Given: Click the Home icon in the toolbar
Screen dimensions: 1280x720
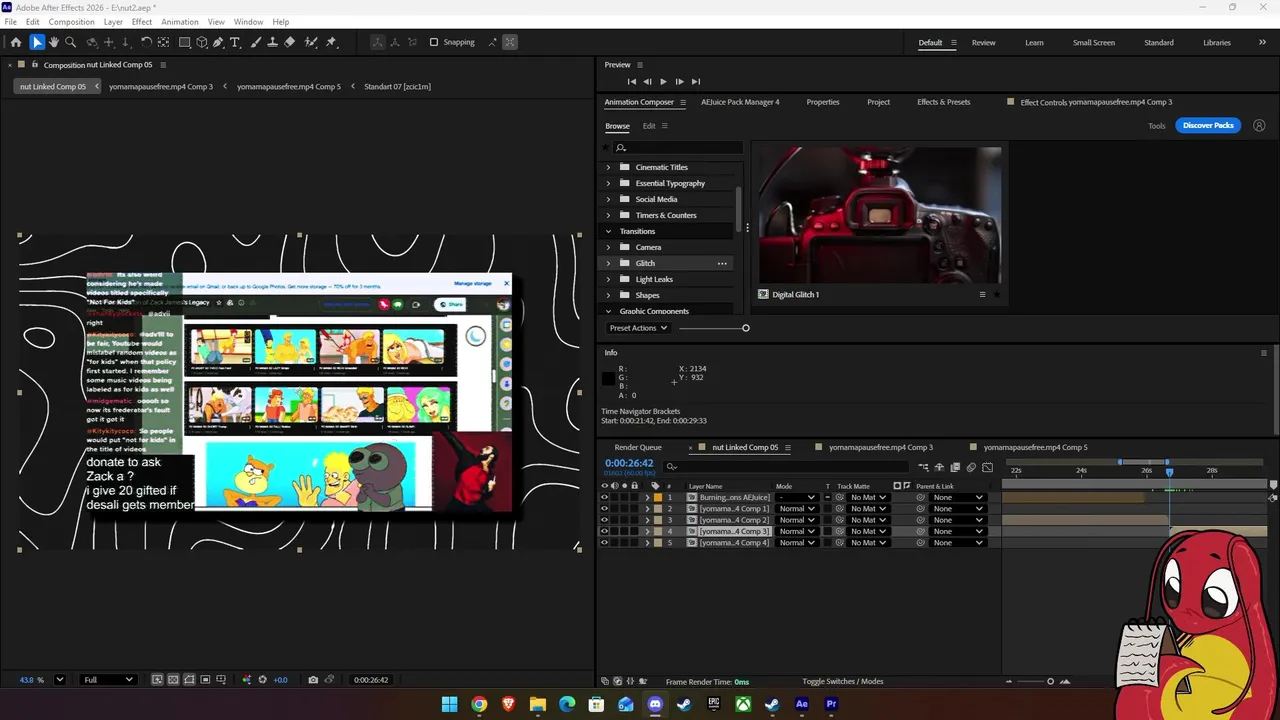Looking at the screenshot, I should click(x=16, y=42).
